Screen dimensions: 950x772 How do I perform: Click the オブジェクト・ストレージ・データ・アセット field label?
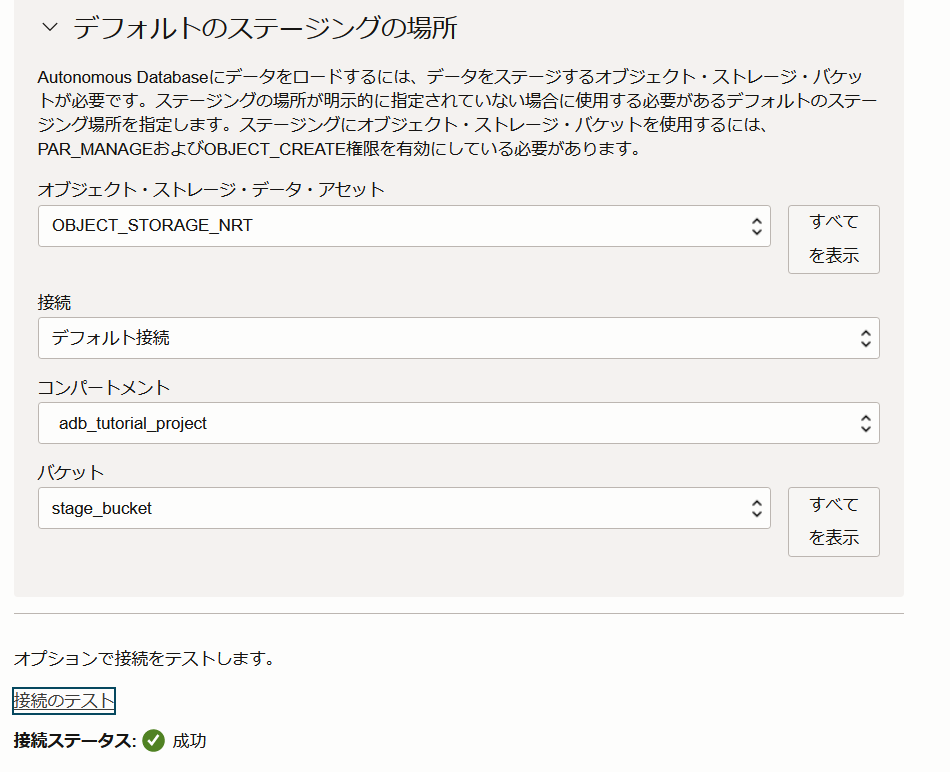pyautogui.click(x=211, y=190)
